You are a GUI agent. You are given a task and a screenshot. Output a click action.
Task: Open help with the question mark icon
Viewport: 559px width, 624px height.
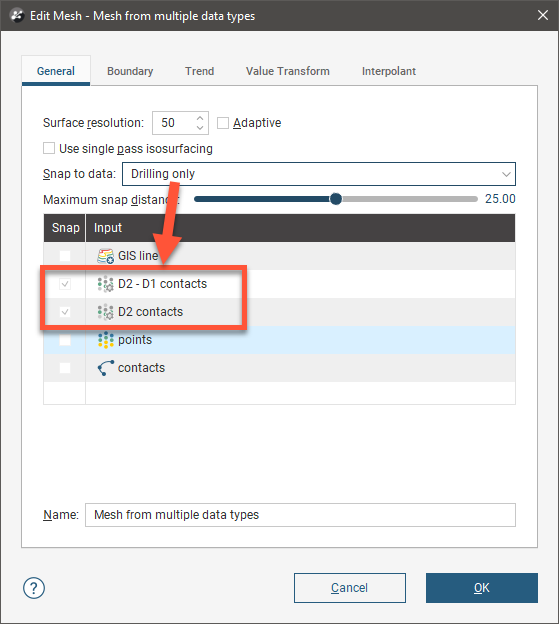coord(34,588)
